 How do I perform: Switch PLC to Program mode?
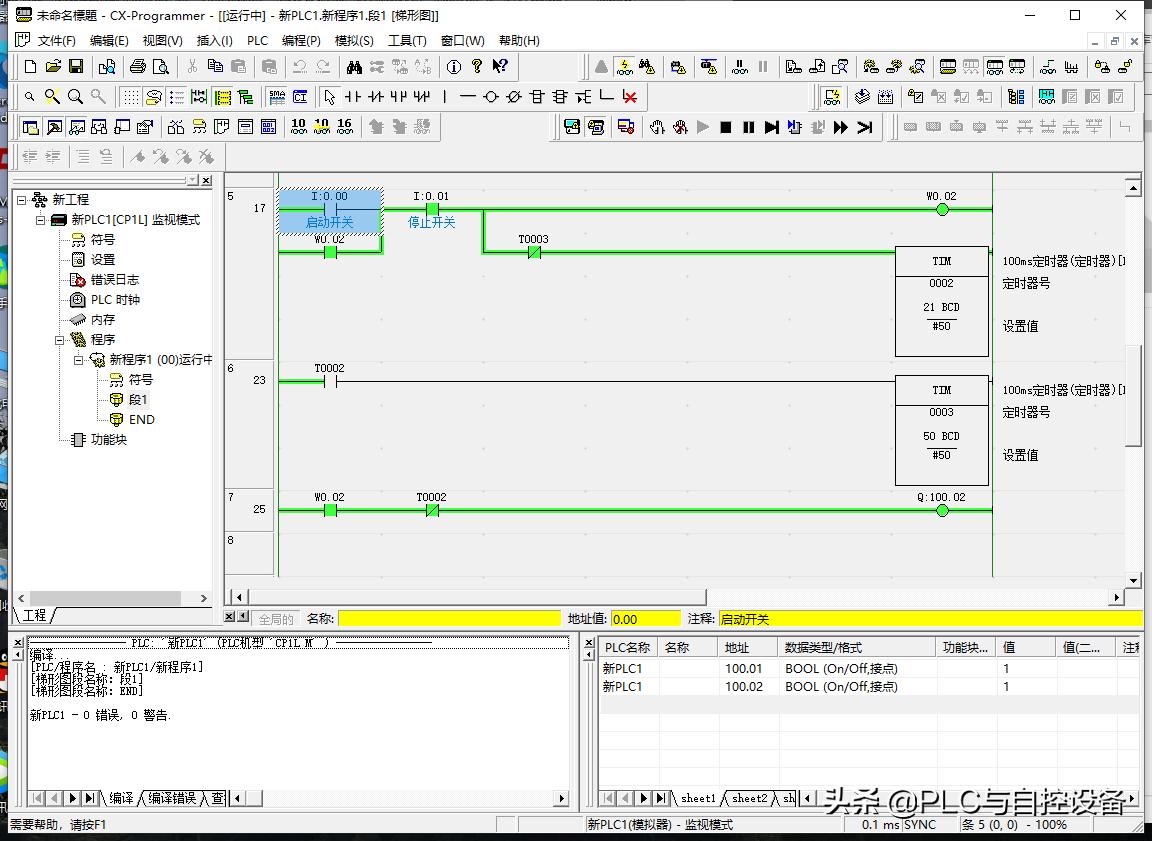point(948,67)
